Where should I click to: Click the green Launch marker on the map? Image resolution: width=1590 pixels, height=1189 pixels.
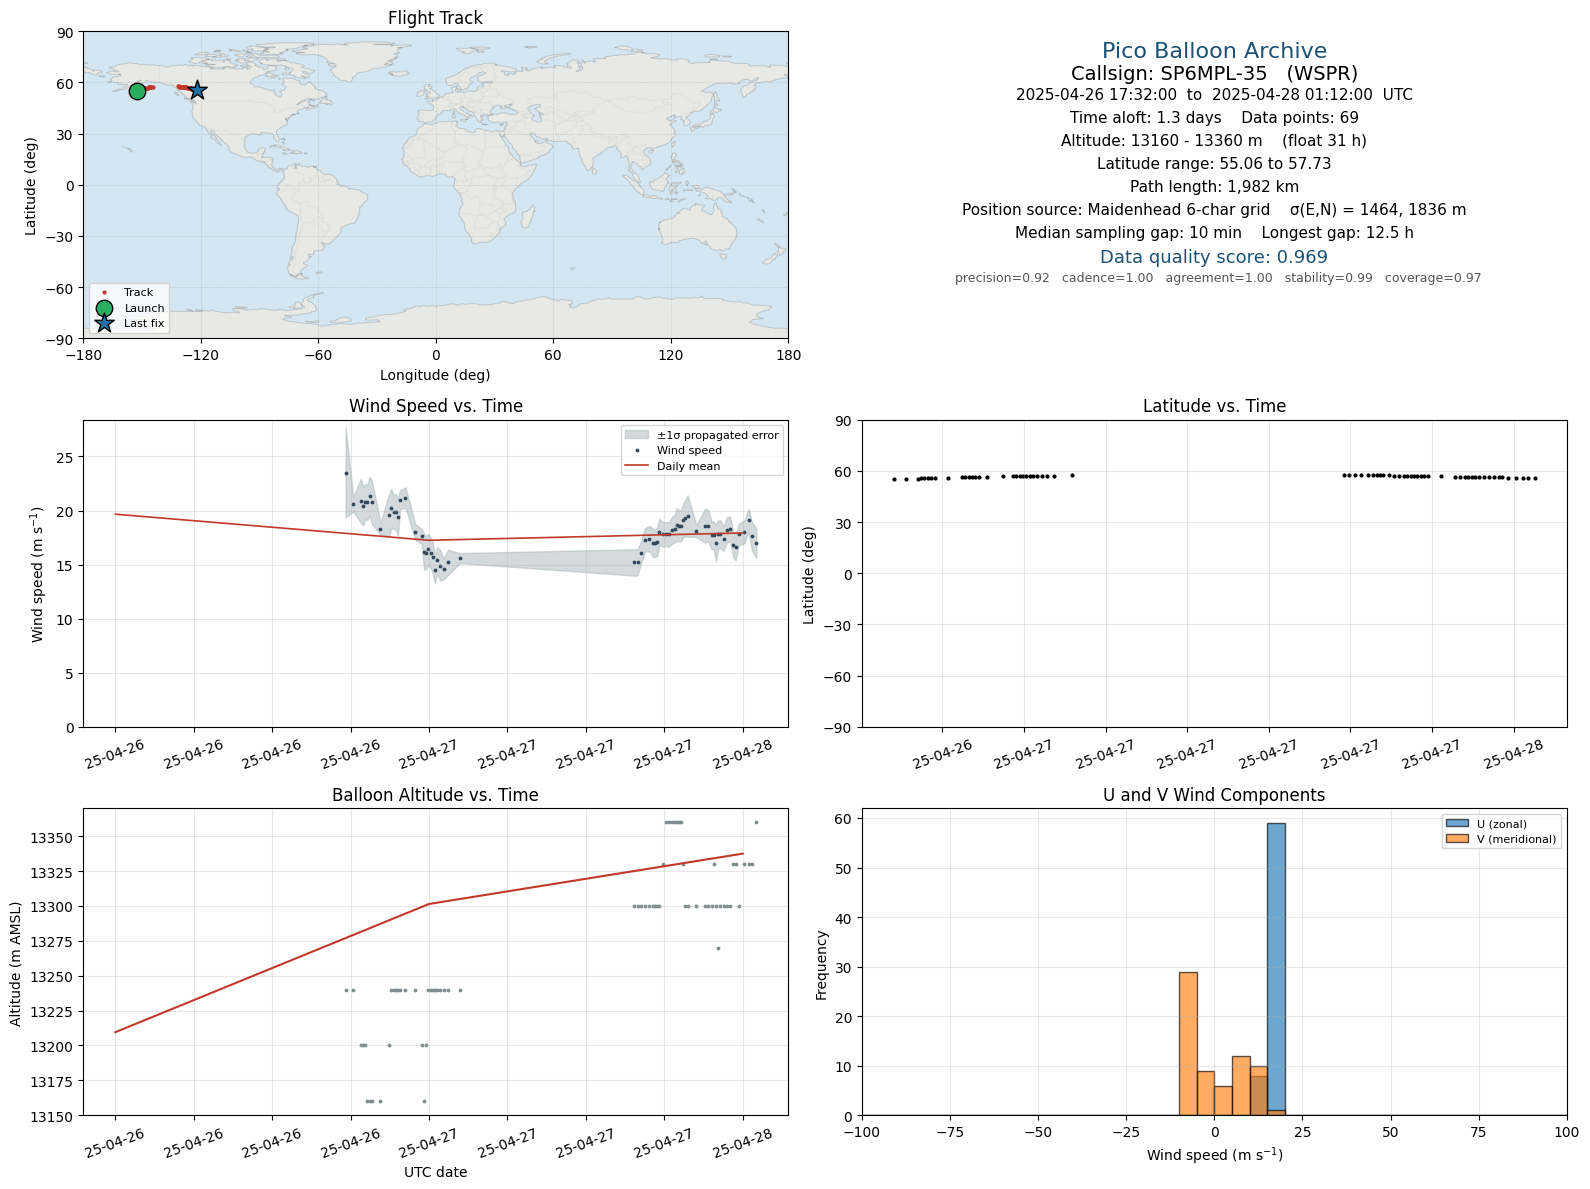pos(137,91)
